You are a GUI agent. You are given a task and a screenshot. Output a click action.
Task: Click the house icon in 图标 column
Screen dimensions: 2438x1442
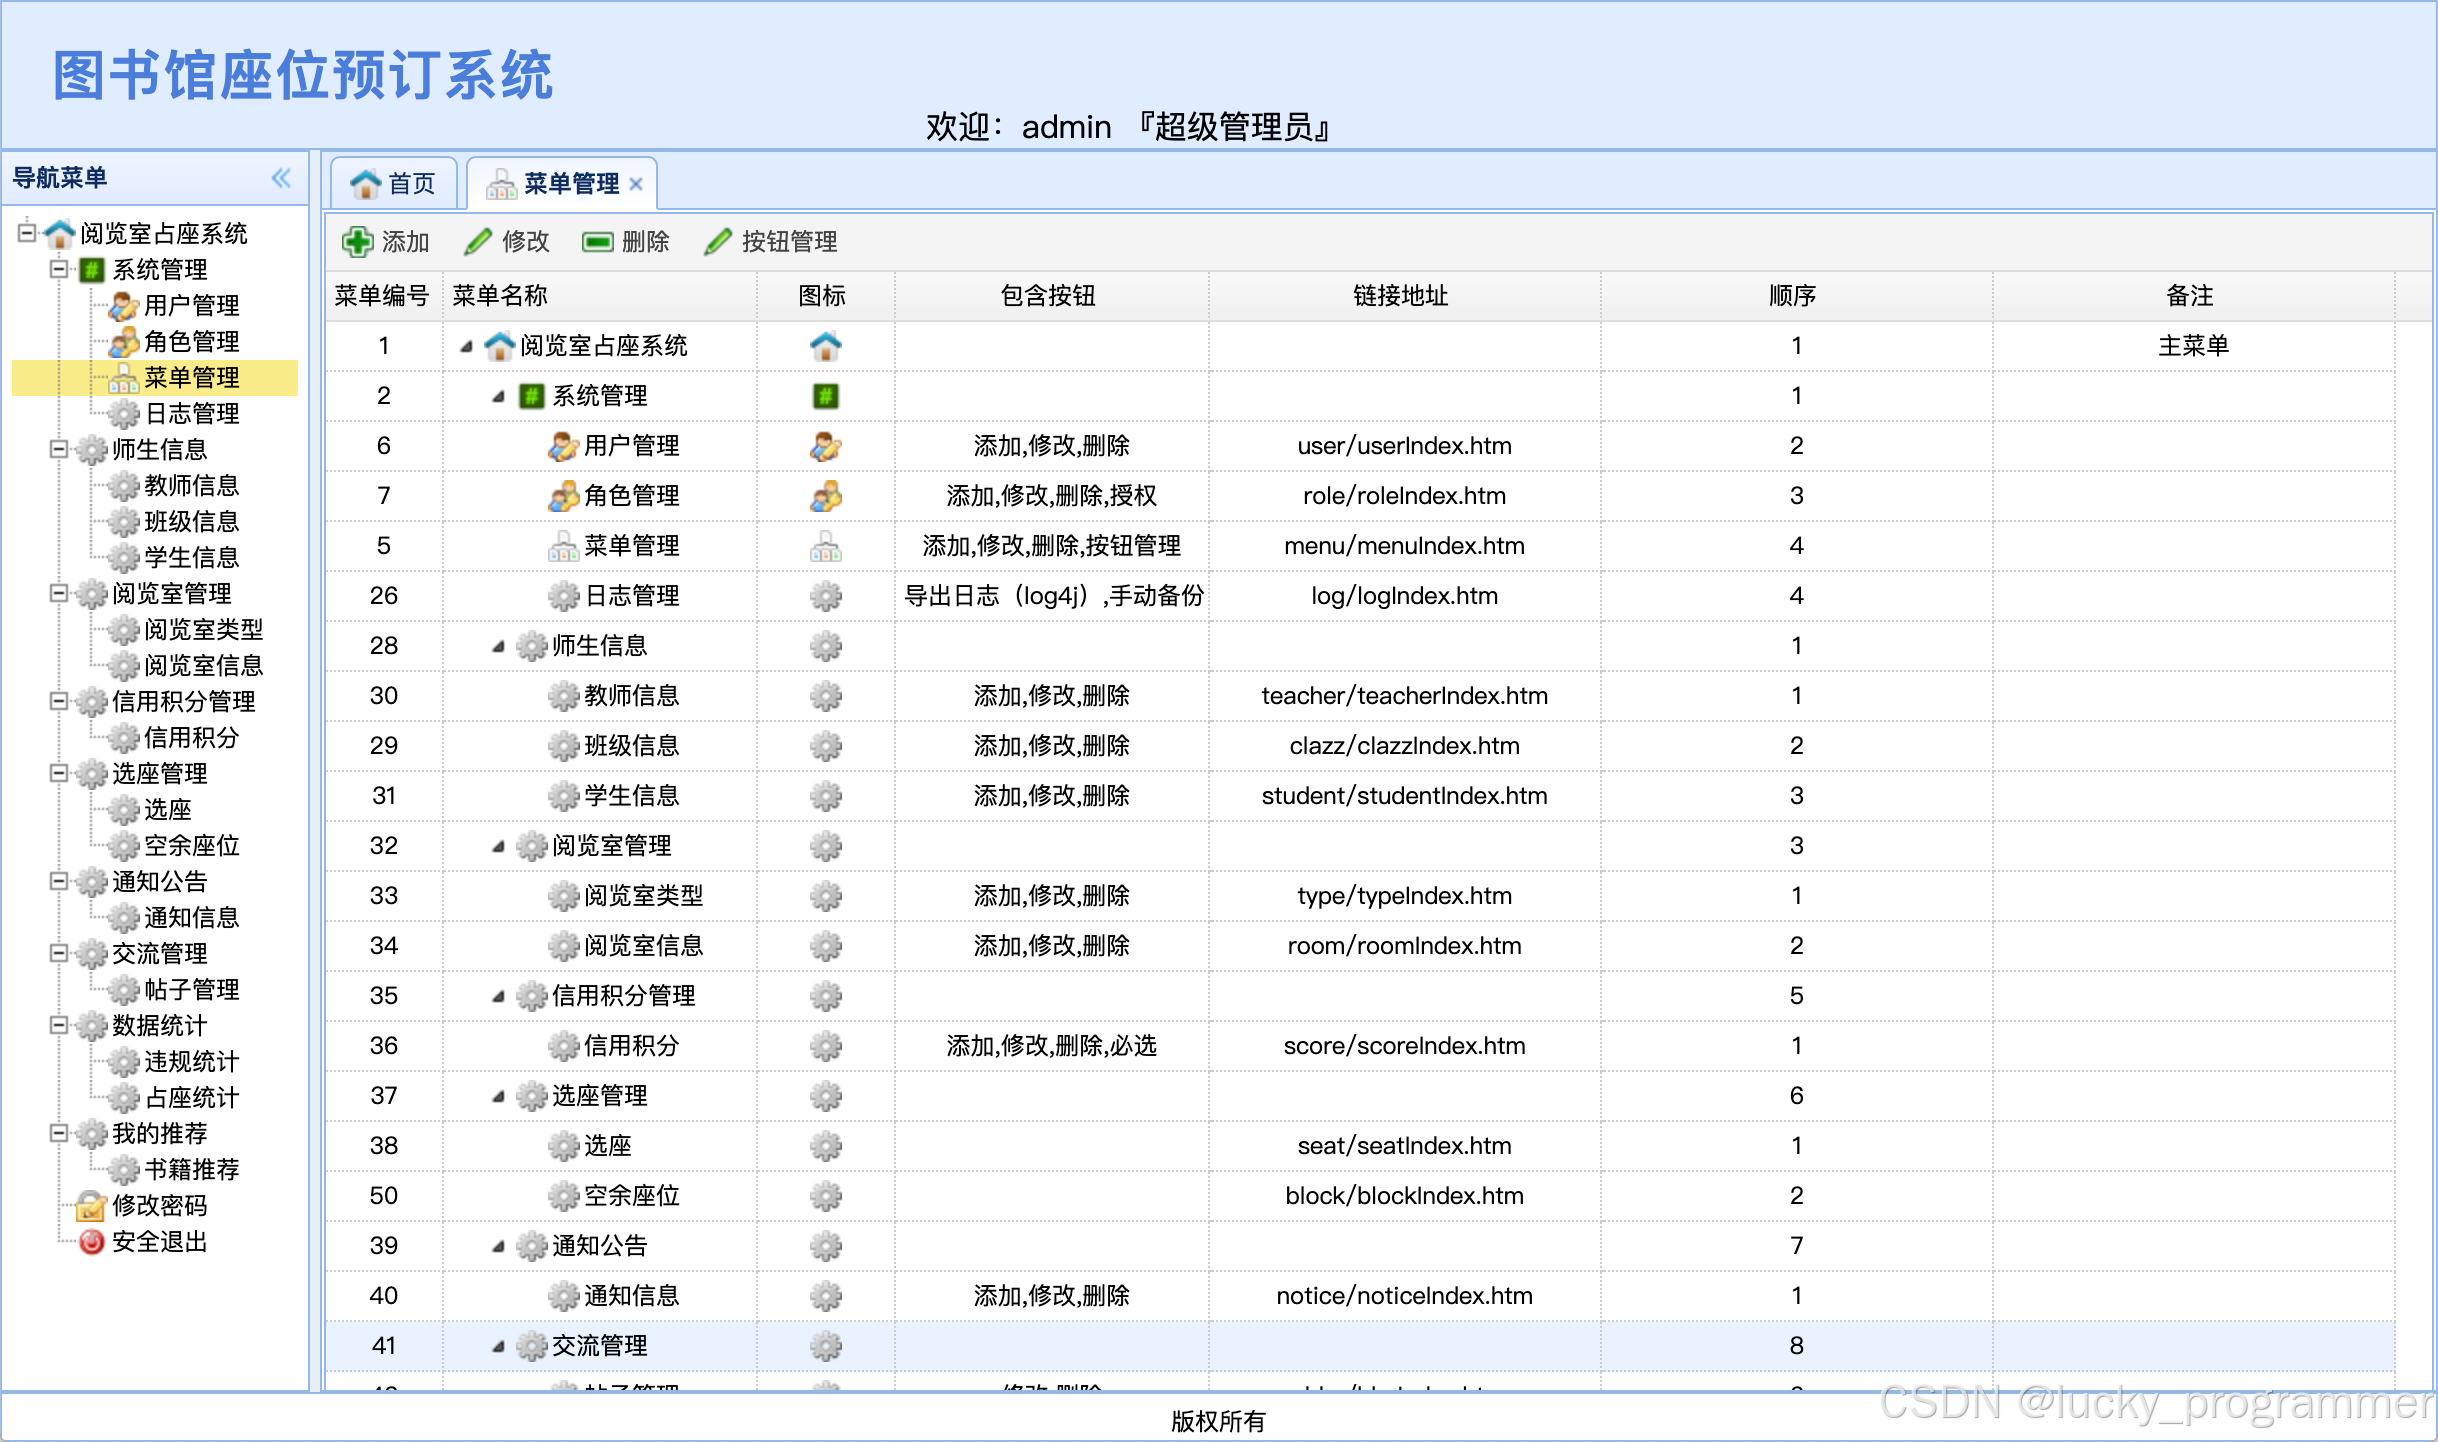825,346
